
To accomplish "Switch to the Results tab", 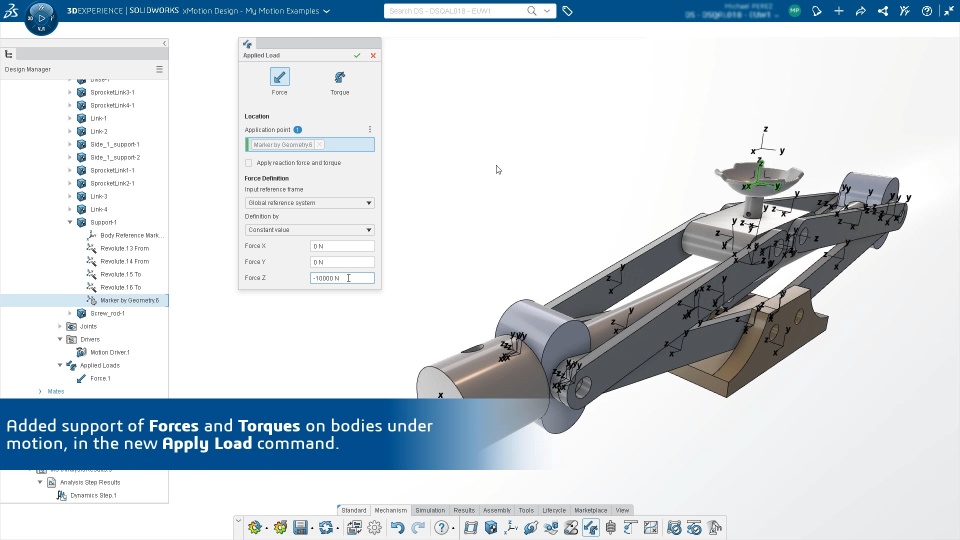I will [464, 510].
